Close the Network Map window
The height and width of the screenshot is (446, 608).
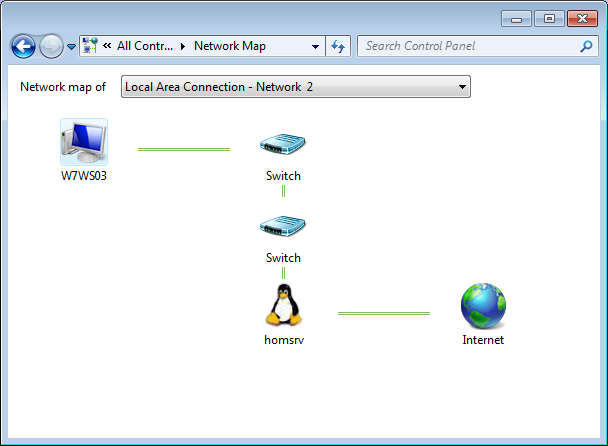pyautogui.click(x=582, y=18)
